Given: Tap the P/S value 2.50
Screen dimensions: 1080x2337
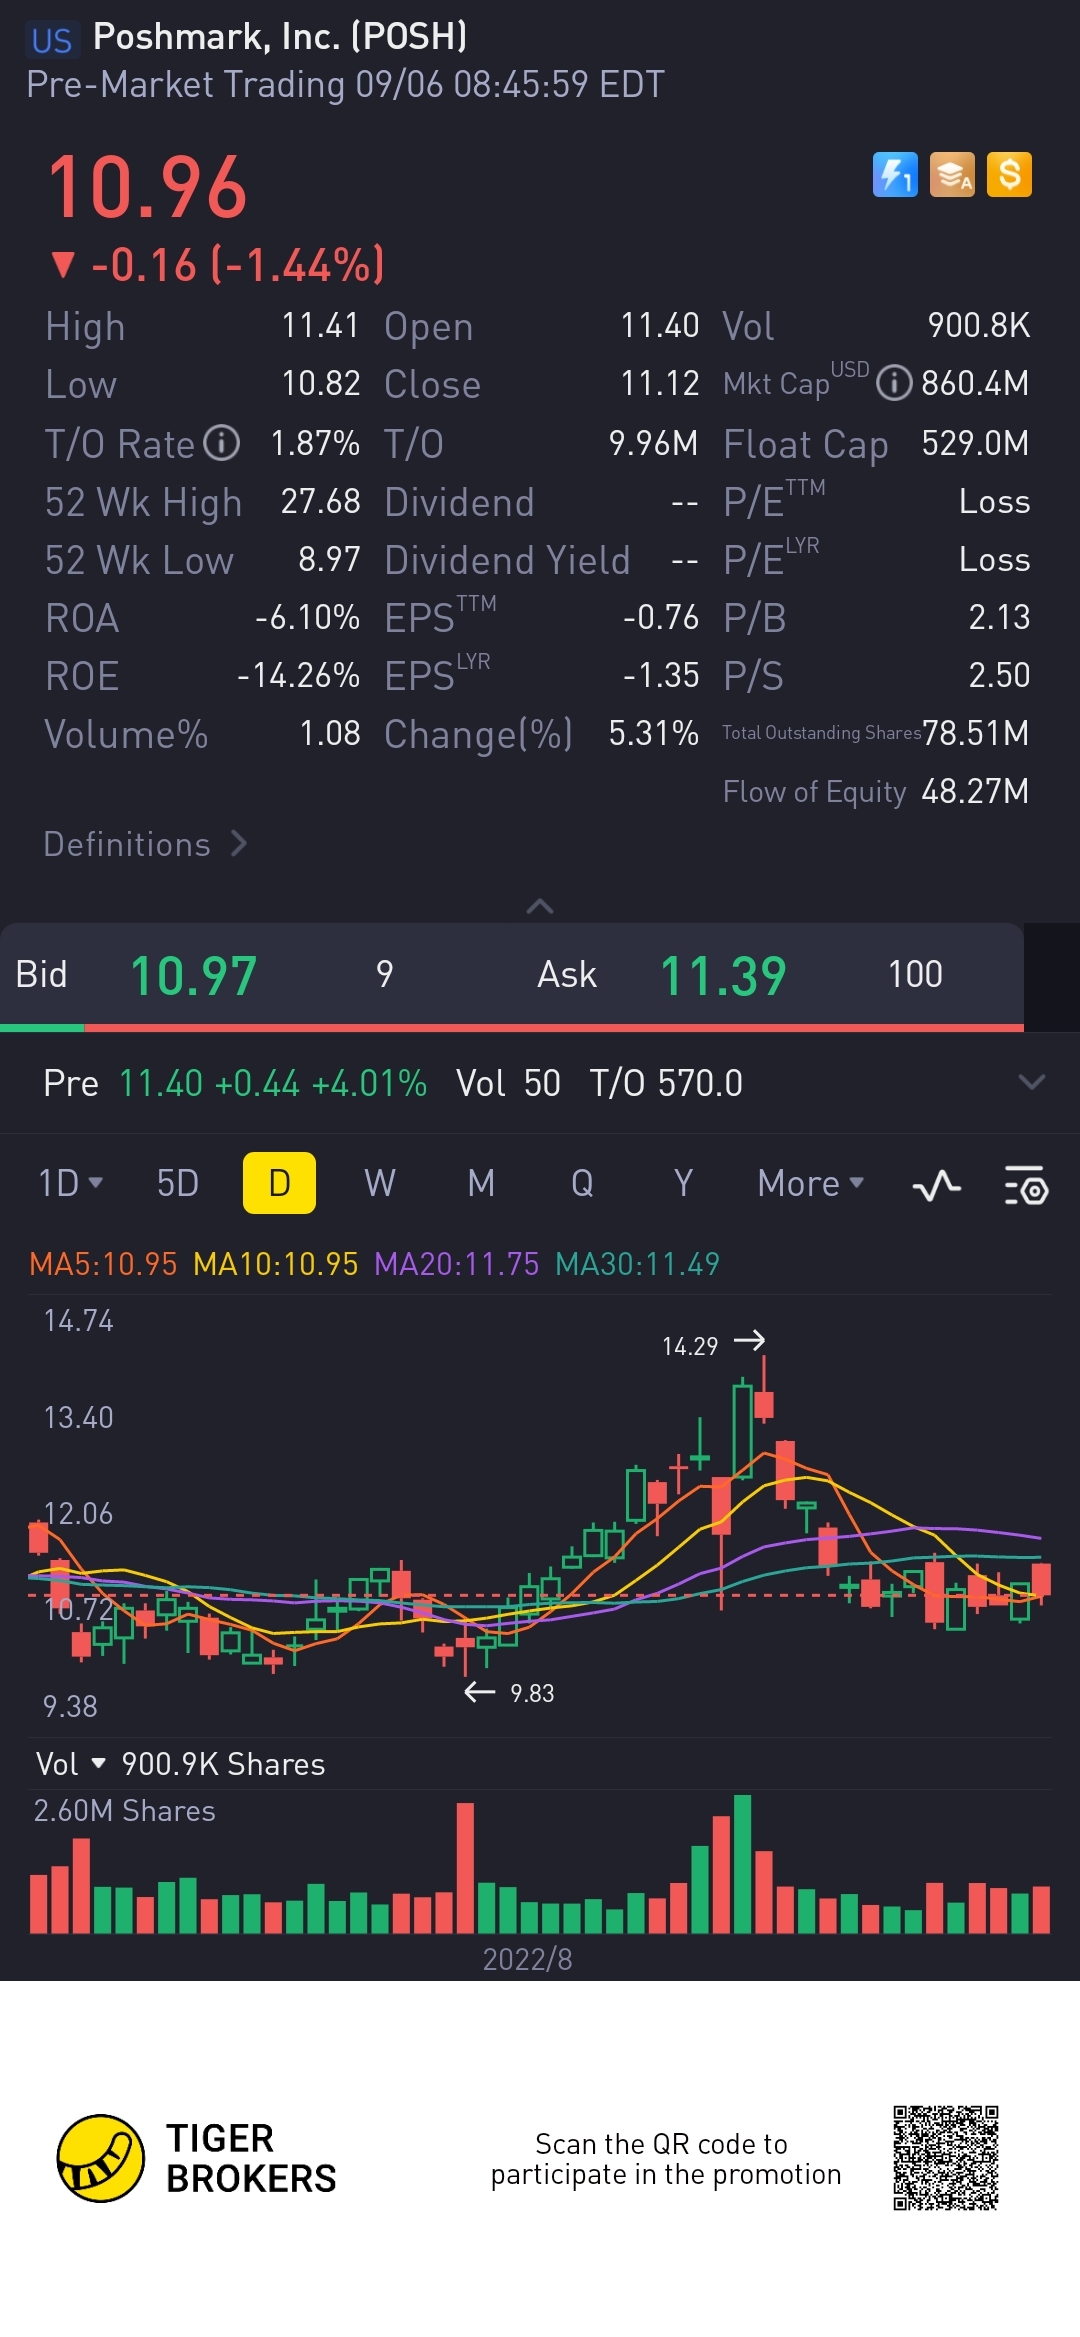Looking at the screenshot, I should tap(999, 675).
